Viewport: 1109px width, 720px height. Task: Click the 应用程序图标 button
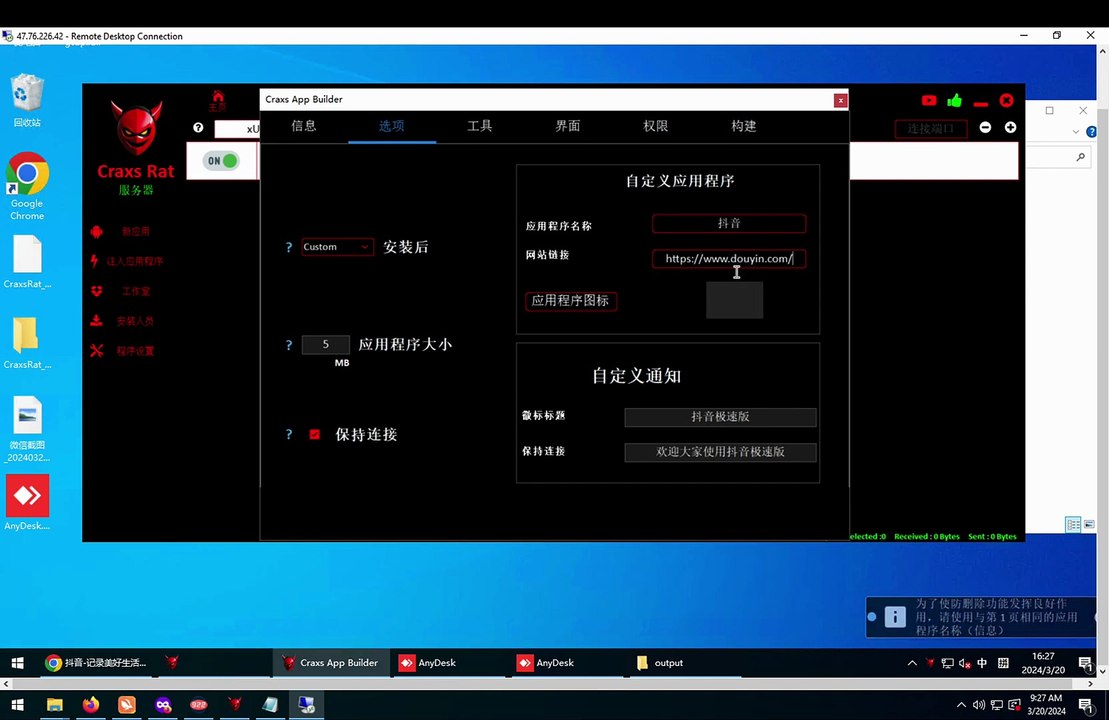tap(571, 301)
